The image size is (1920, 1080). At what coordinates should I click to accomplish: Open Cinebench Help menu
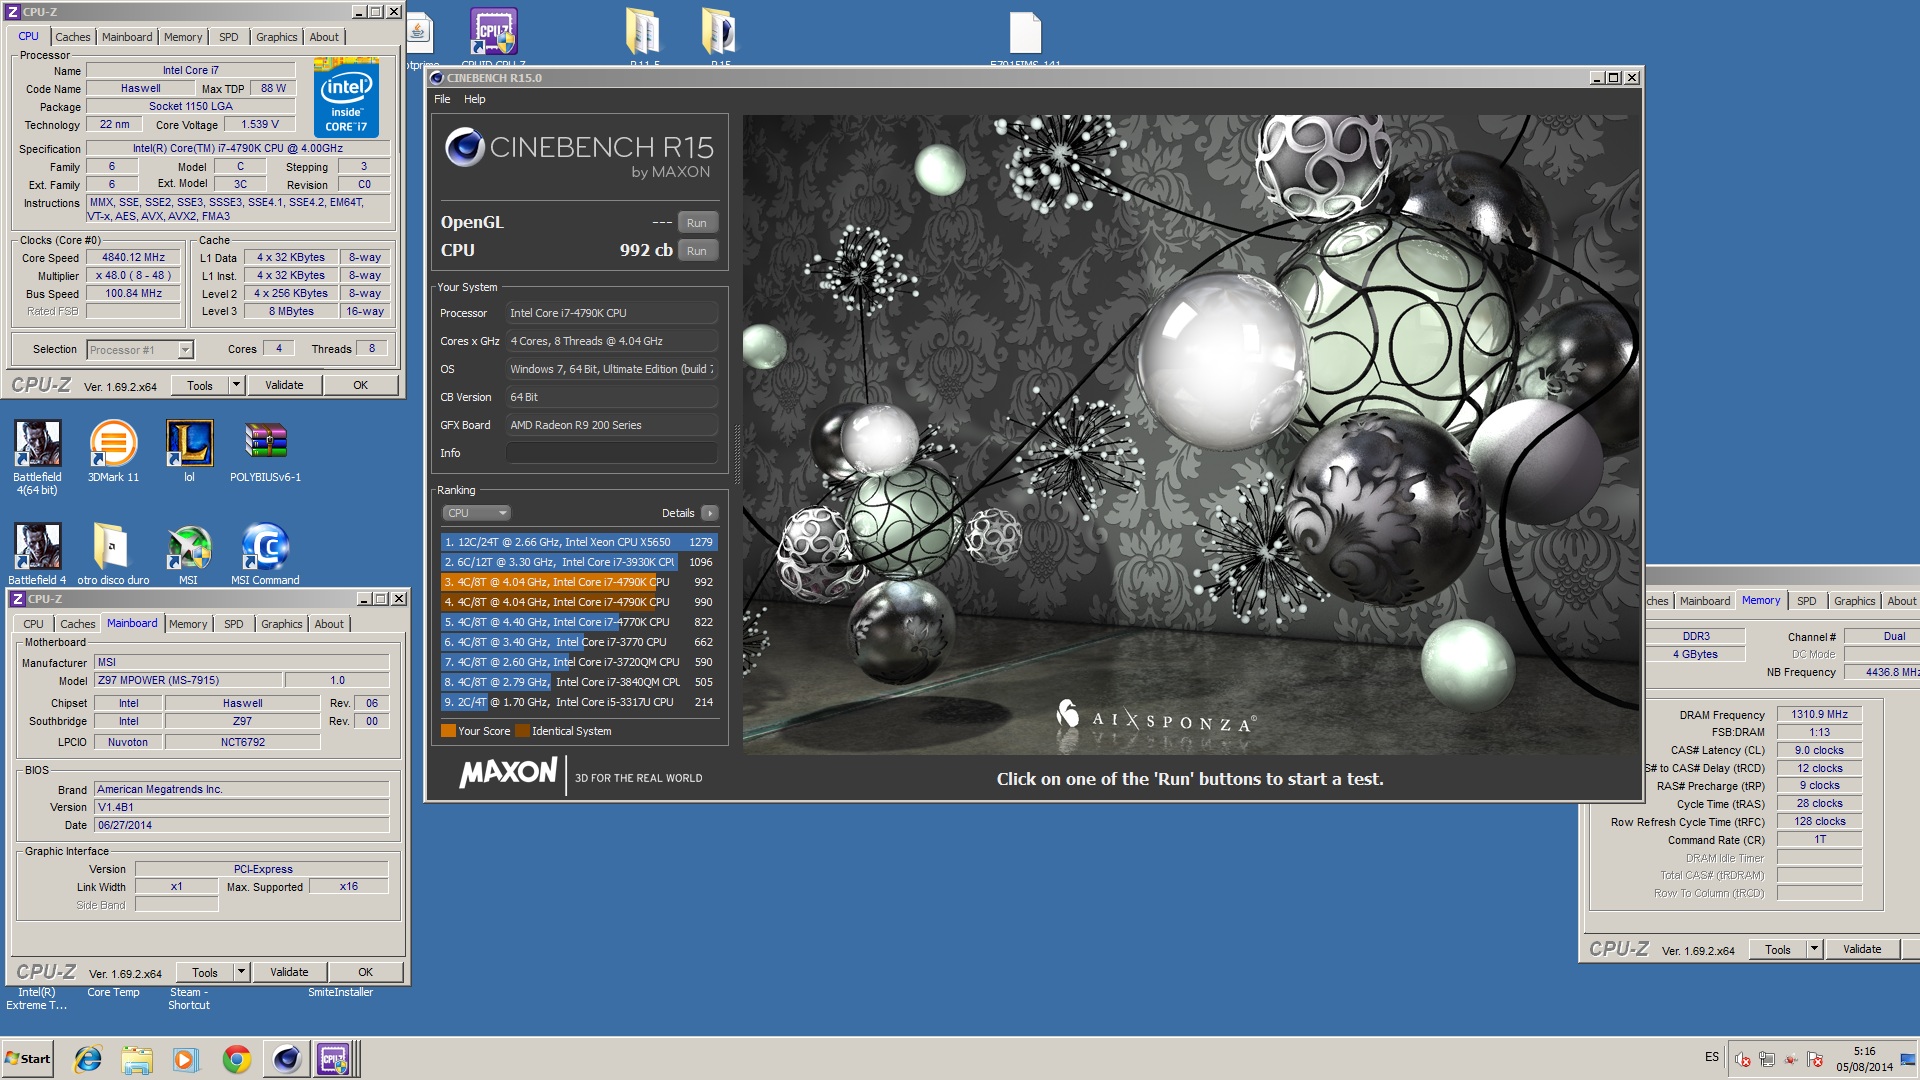474,99
